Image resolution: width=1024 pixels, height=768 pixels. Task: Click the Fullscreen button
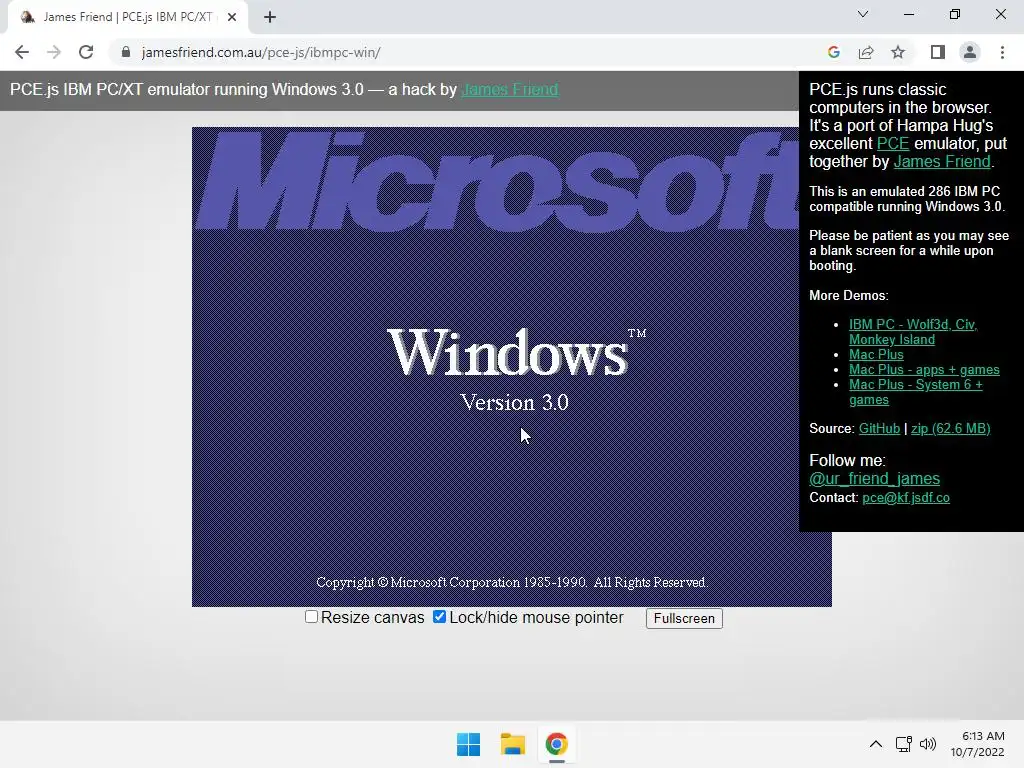point(684,618)
